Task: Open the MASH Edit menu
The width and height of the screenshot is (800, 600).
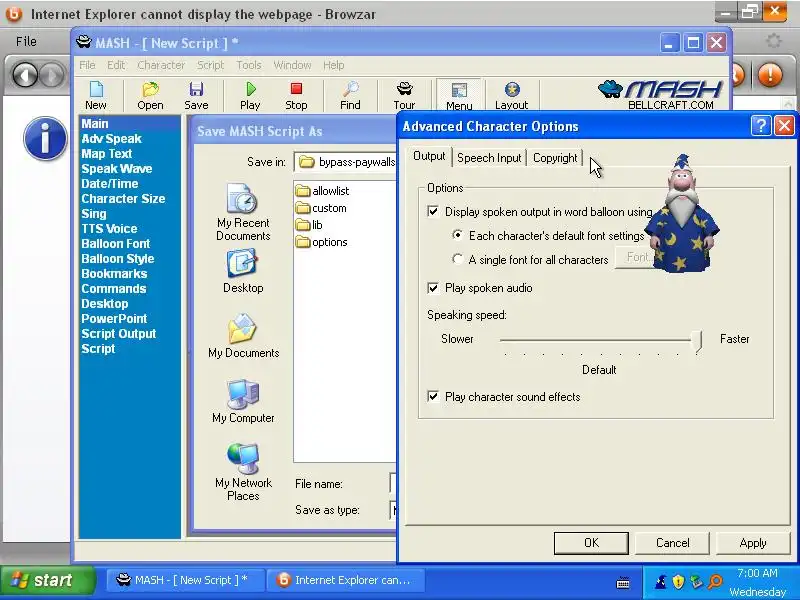Action: click(116, 65)
